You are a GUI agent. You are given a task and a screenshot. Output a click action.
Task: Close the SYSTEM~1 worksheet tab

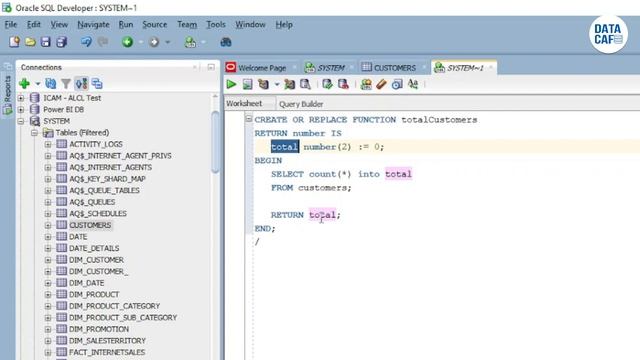[x=491, y=68]
